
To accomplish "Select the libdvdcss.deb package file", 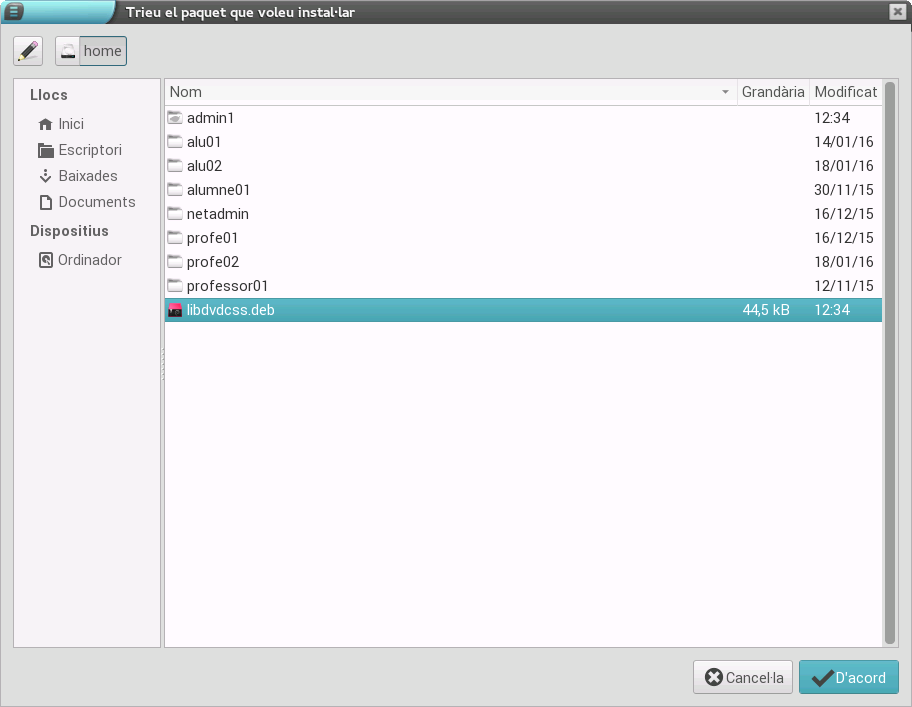I will pos(230,310).
